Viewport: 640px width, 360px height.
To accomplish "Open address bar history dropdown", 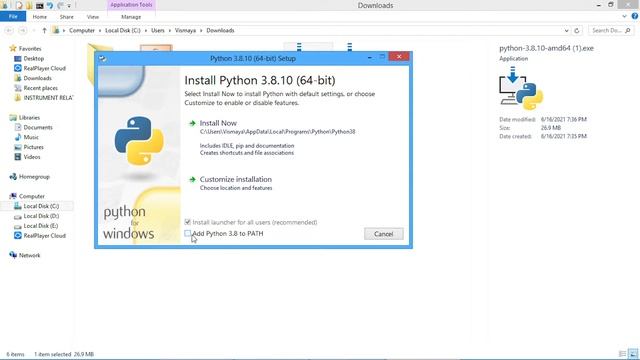I will pos(566,31).
